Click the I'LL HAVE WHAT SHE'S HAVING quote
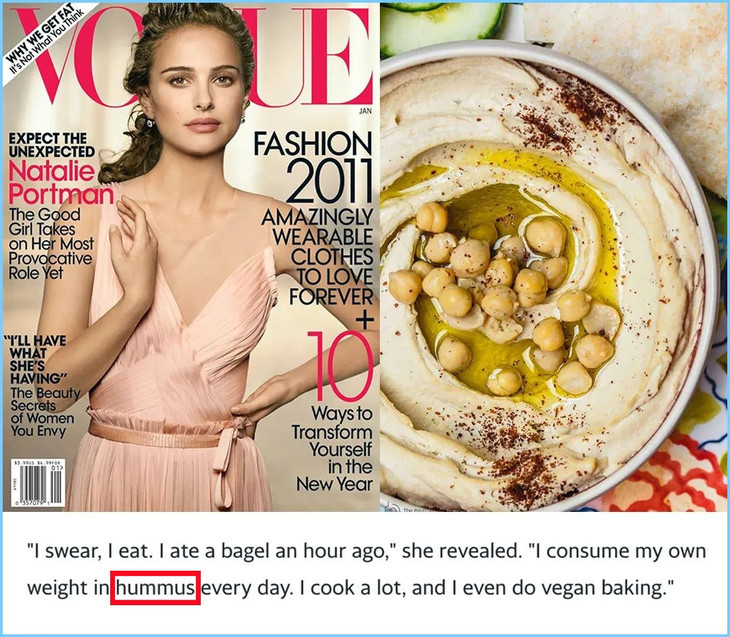The width and height of the screenshot is (730, 637). 36,359
